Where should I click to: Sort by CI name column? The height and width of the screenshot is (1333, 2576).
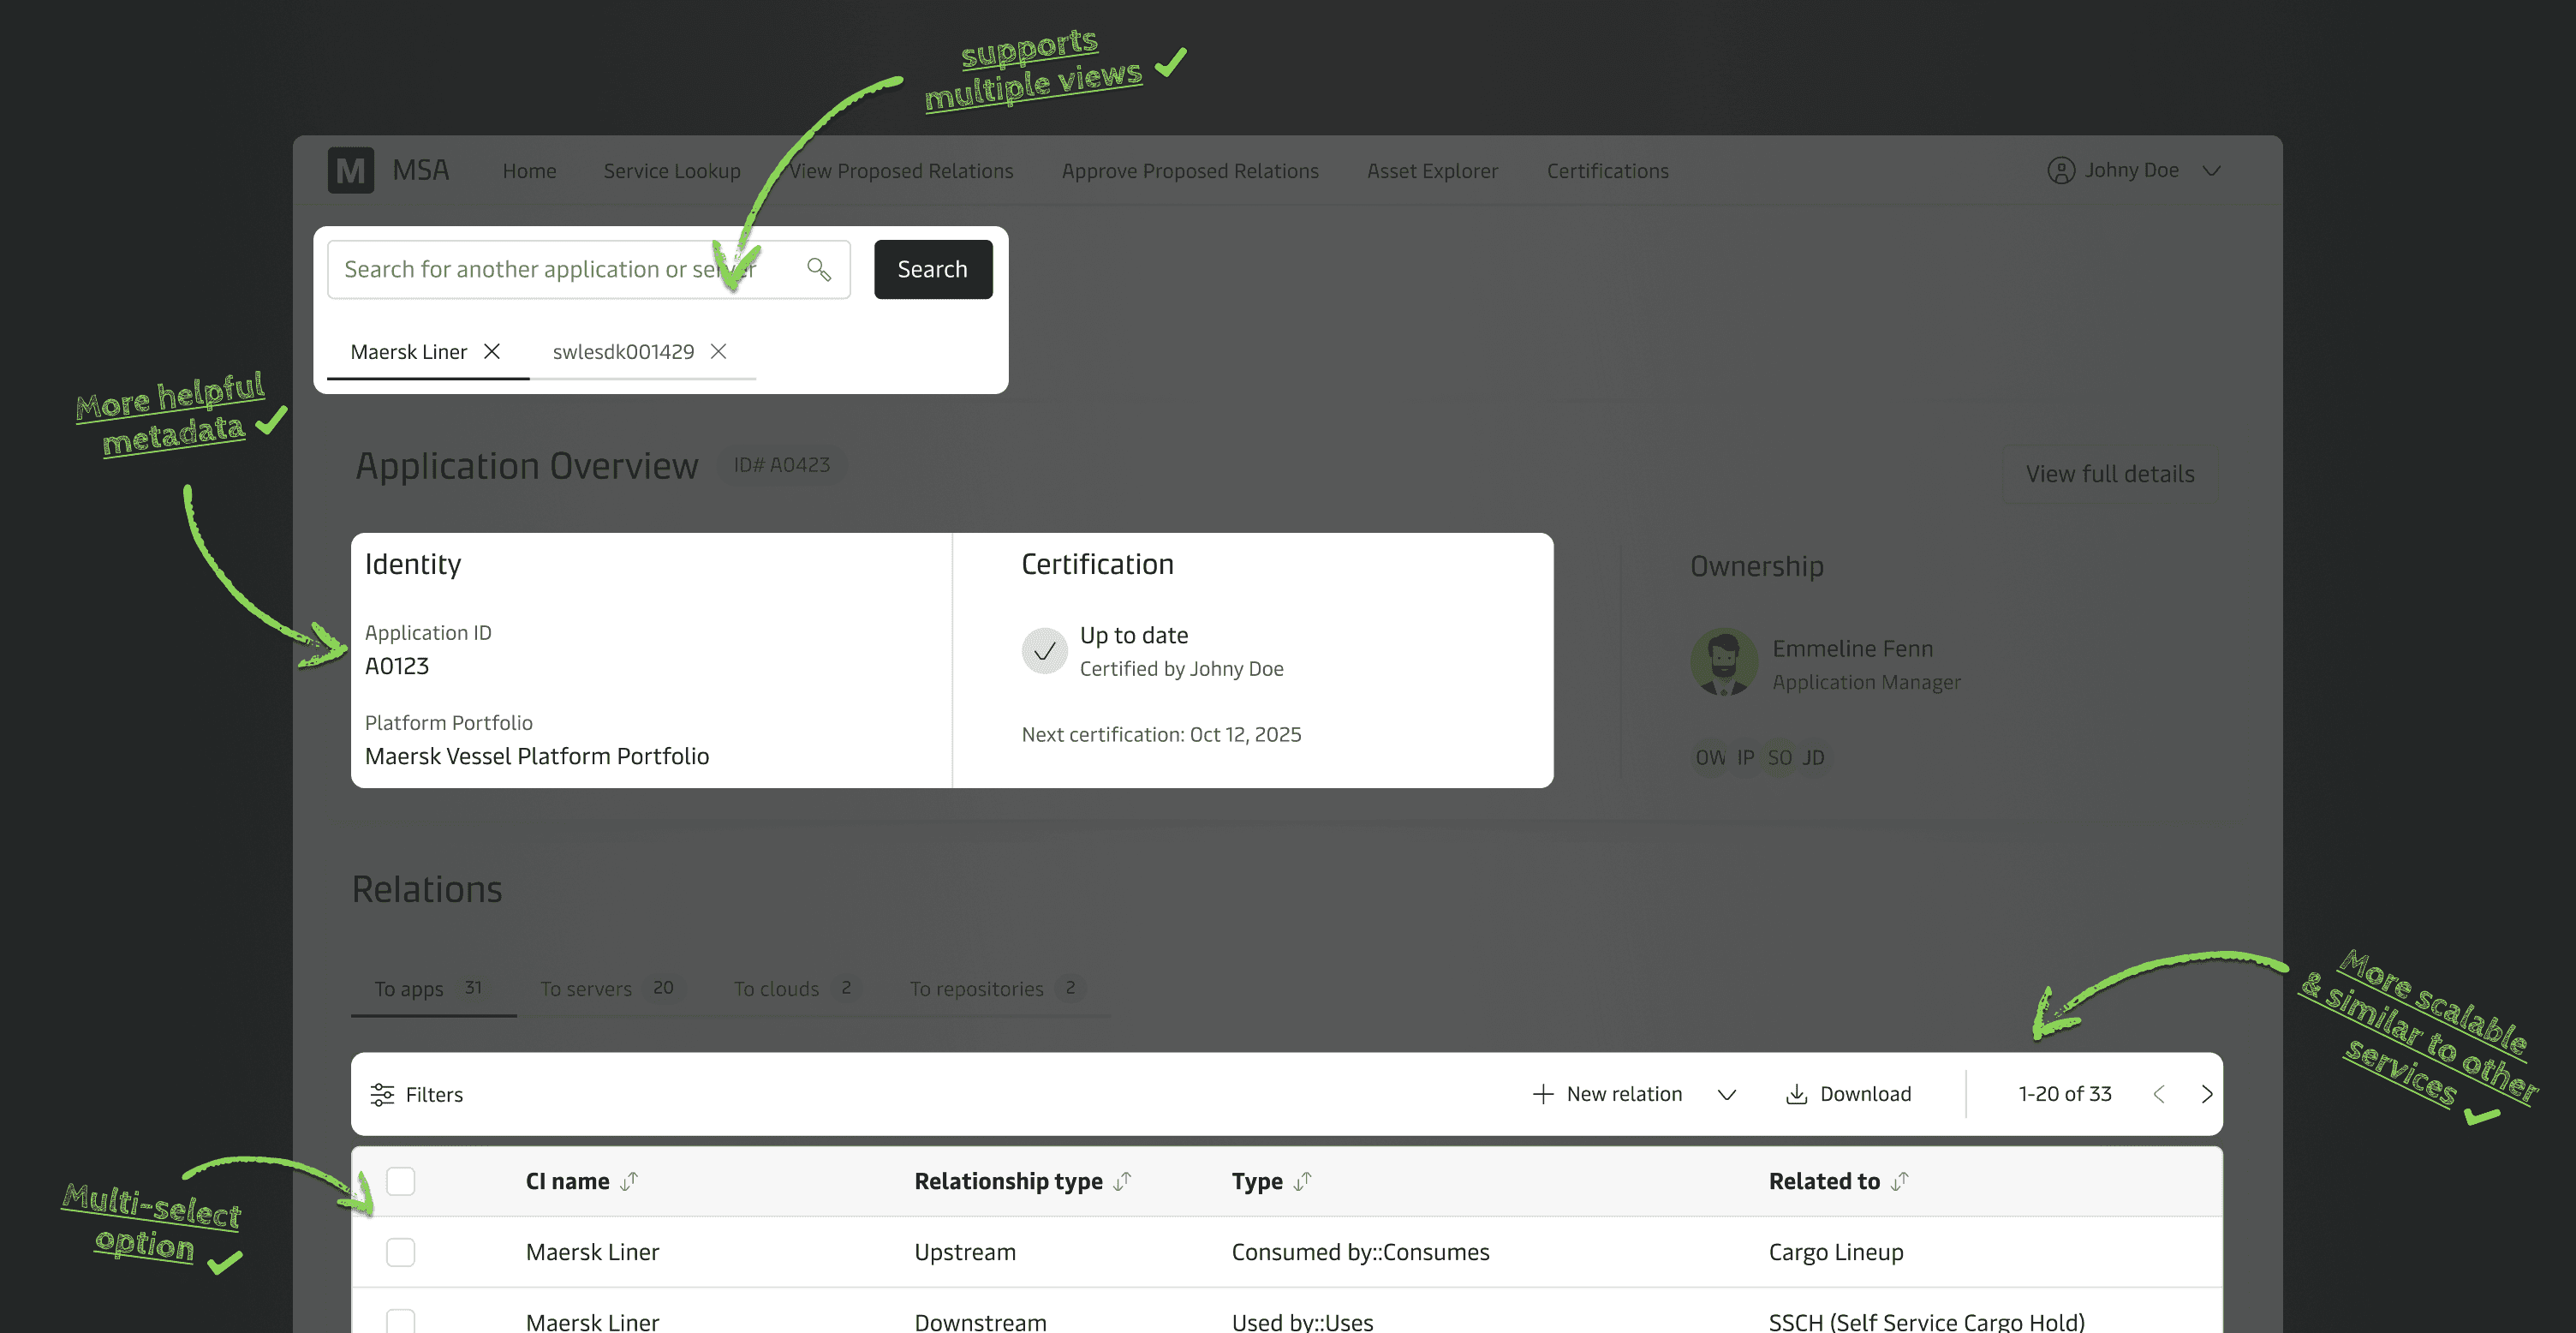click(x=629, y=1181)
